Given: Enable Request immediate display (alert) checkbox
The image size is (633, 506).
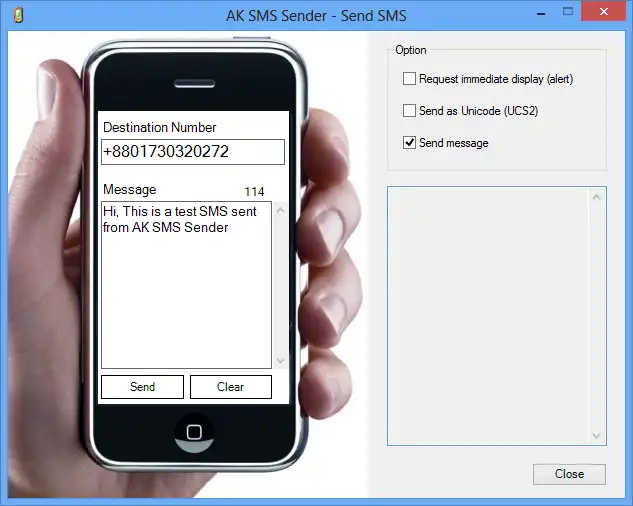Looking at the screenshot, I should click(x=409, y=78).
